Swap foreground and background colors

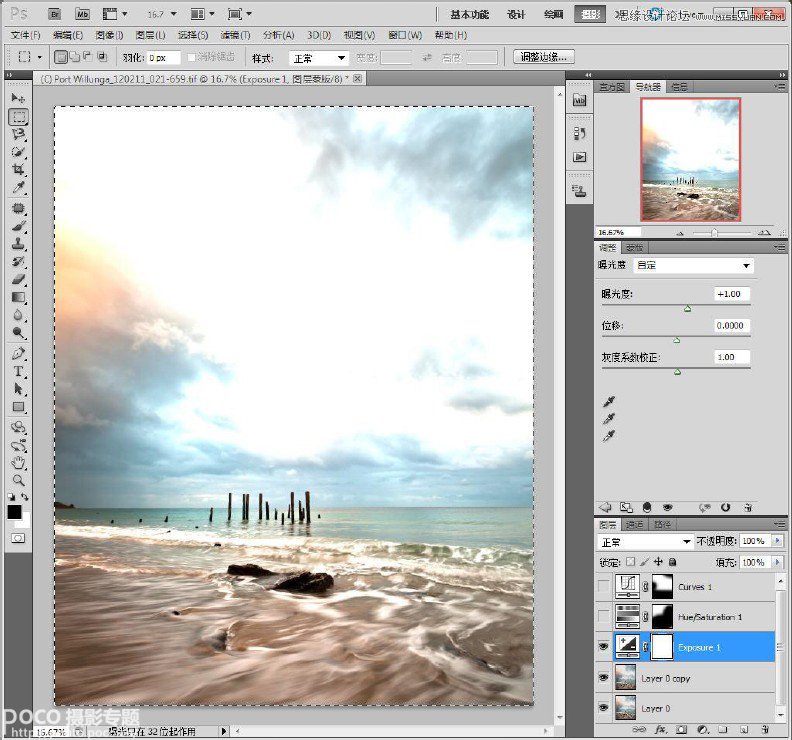point(24,497)
